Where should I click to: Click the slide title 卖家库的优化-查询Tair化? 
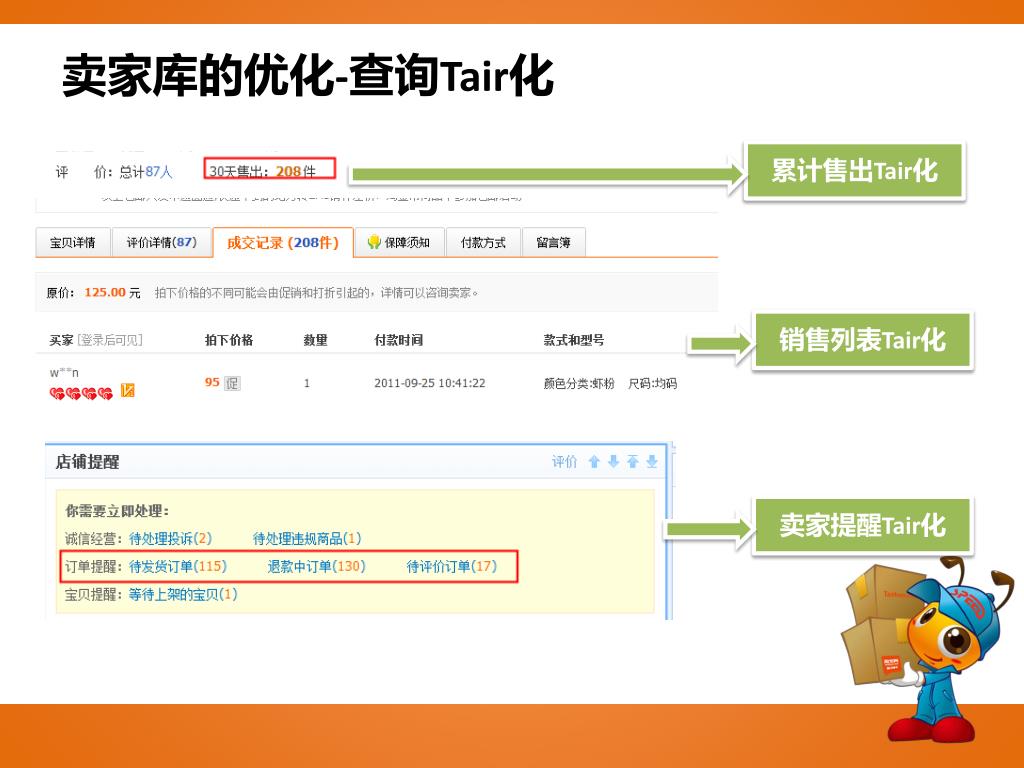click(308, 76)
